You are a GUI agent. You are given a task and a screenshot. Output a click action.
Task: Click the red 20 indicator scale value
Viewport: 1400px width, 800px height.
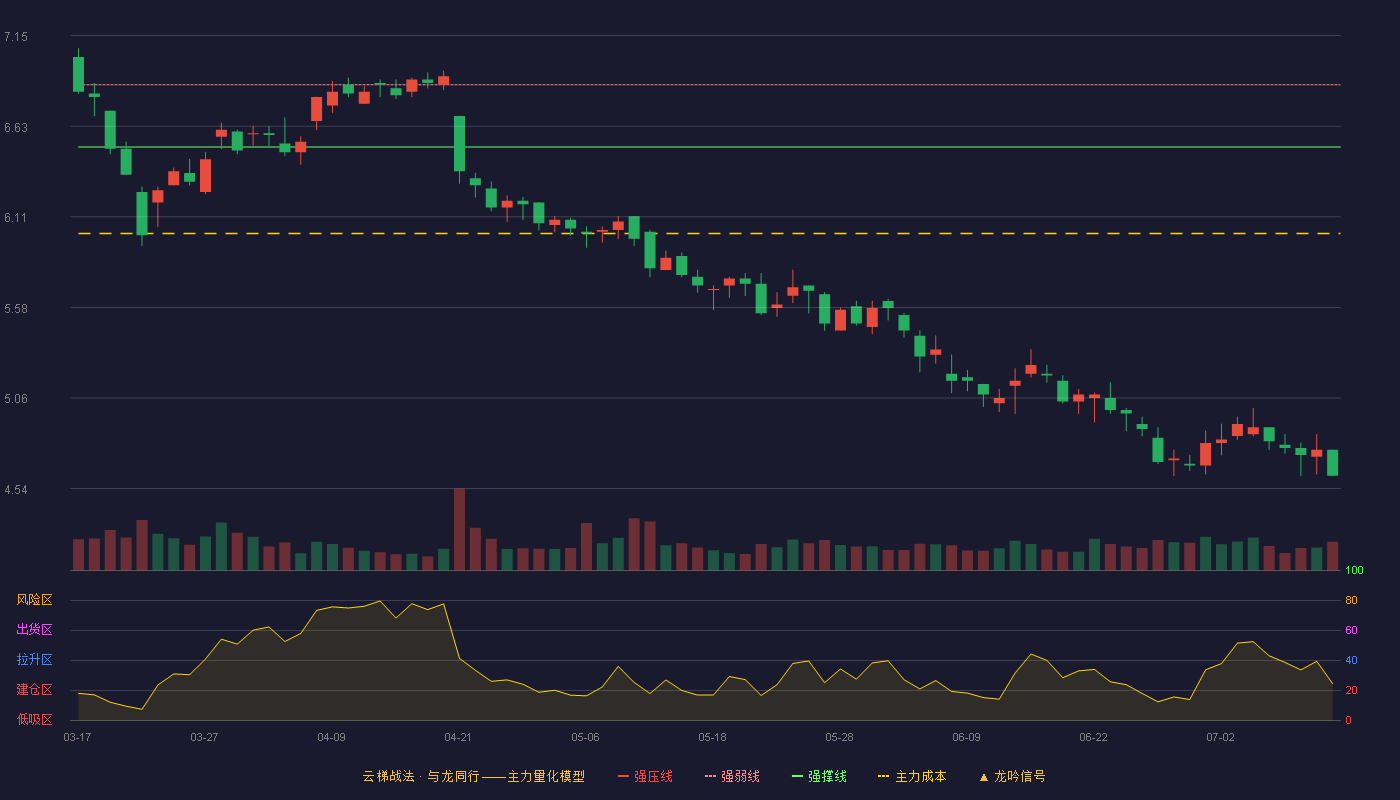point(1351,690)
